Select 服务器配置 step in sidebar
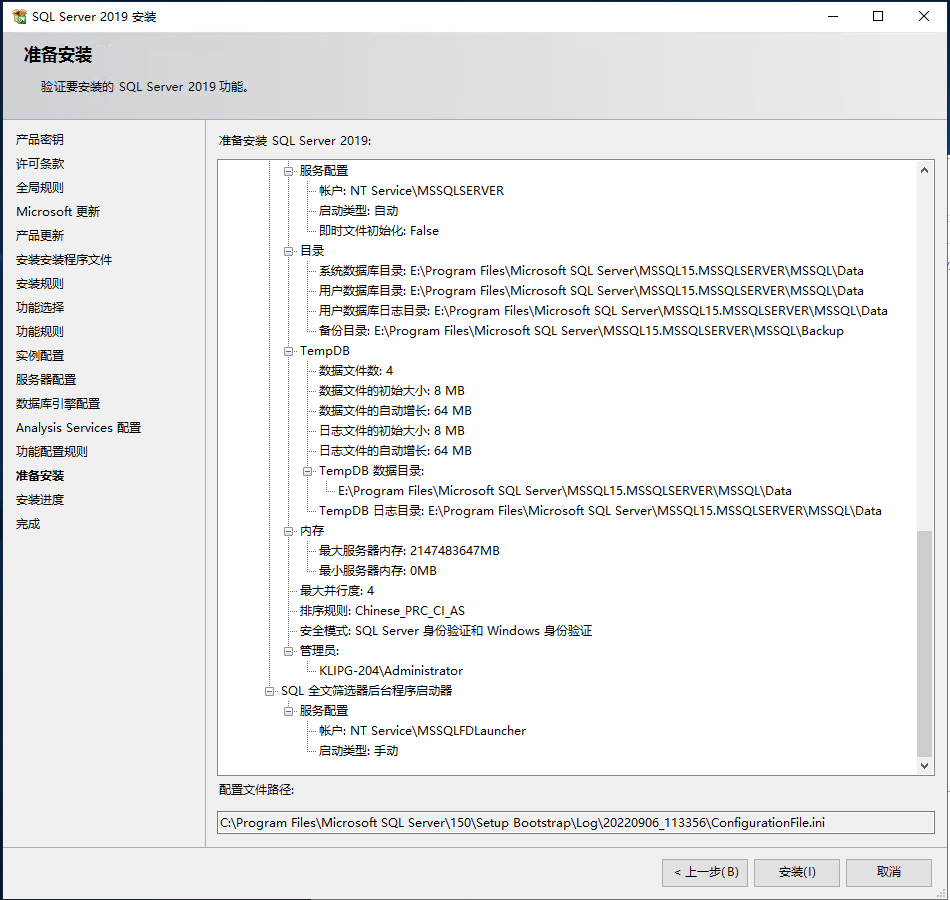Screen dimensions: 950x900 point(46,379)
